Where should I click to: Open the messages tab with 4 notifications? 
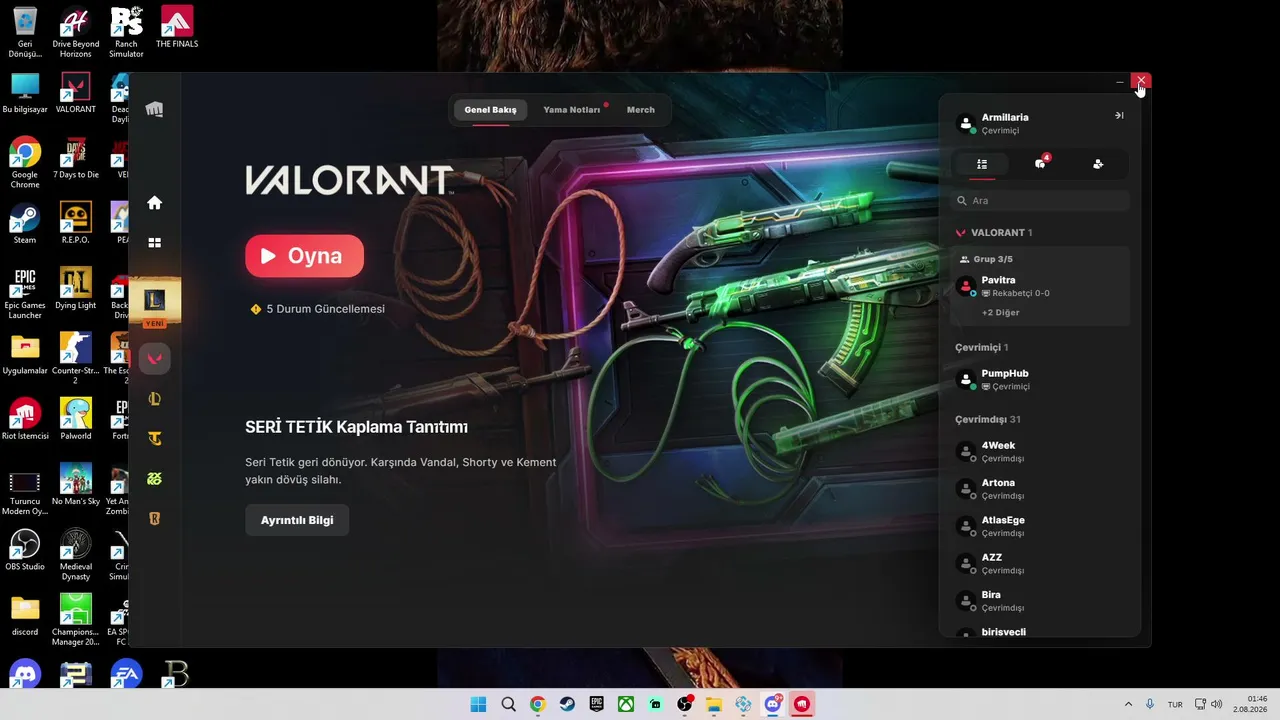[x=1040, y=164]
